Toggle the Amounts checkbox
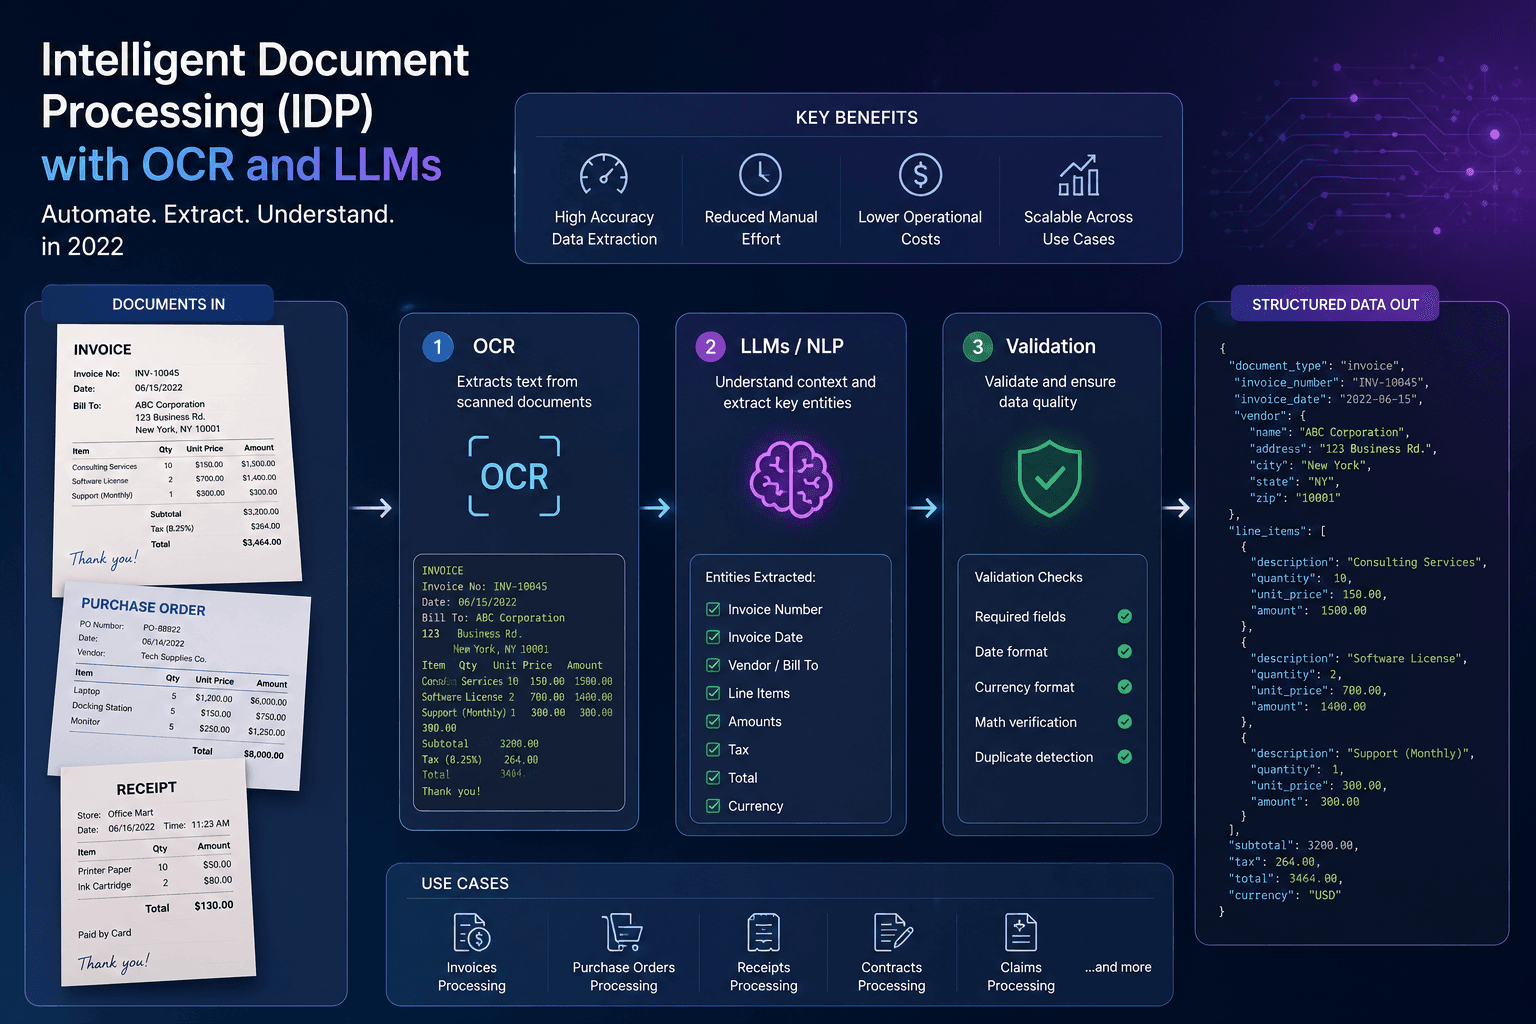1536x1024 pixels. (x=713, y=721)
